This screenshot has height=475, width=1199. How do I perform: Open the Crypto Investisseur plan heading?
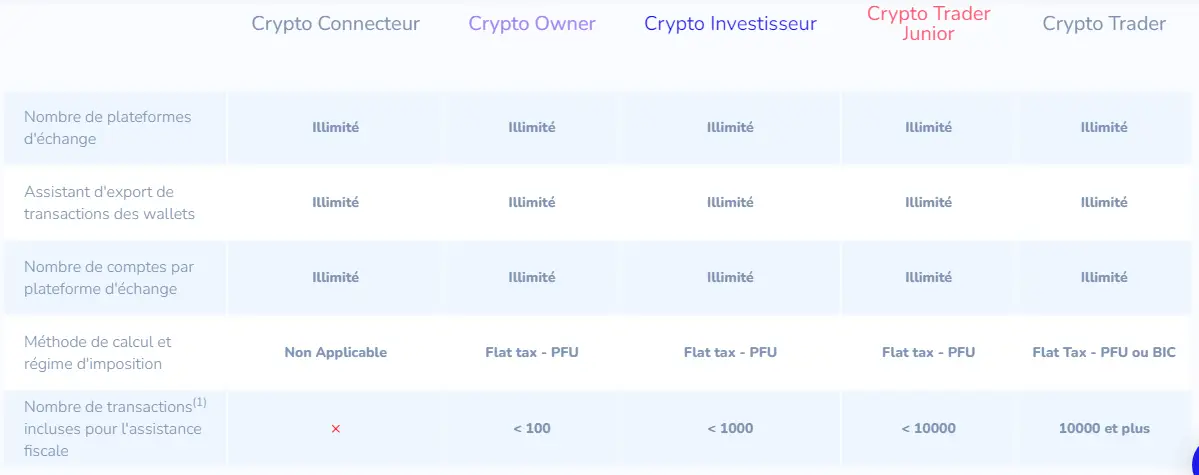pyautogui.click(x=730, y=24)
